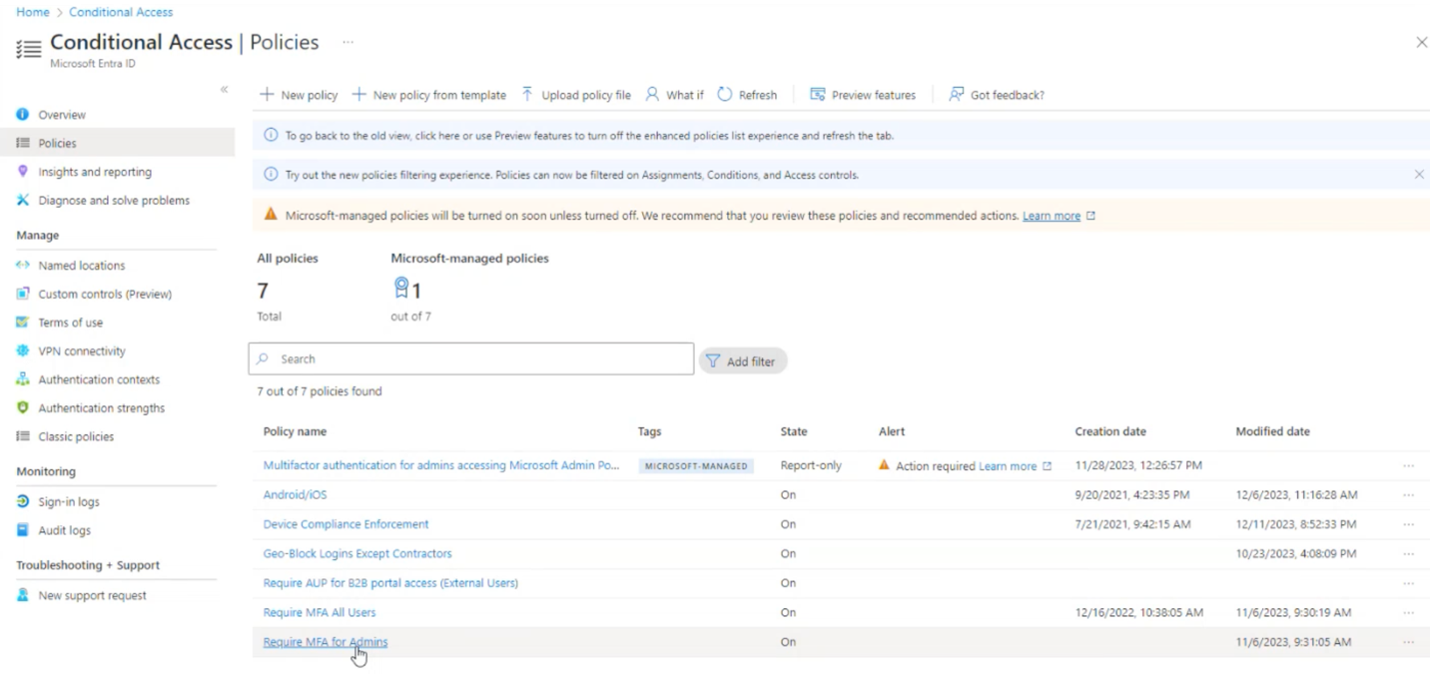Go to Insights and reporting

[94, 172]
